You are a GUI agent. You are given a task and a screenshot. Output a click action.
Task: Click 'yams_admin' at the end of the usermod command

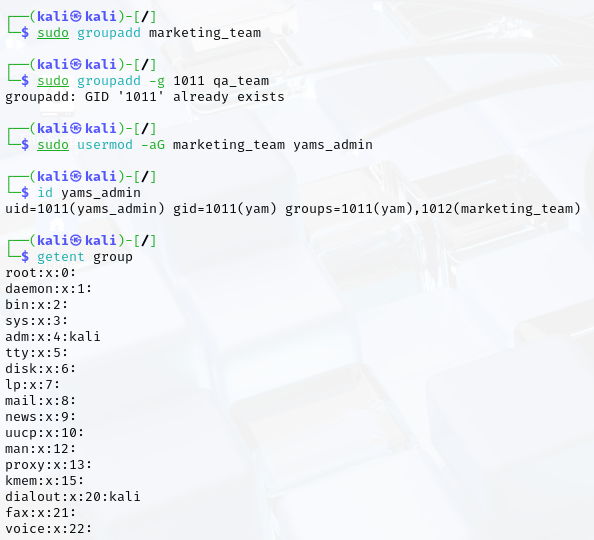point(333,145)
